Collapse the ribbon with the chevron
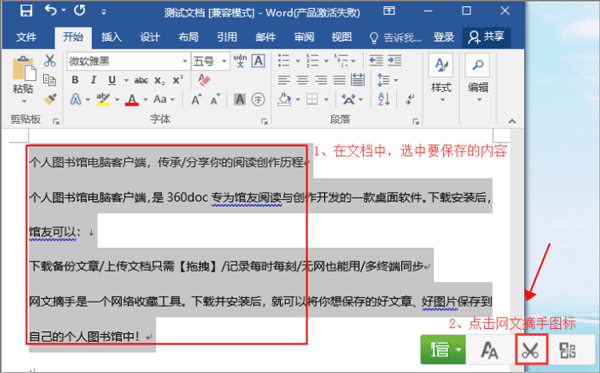Image resolution: width=600 pixels, height=373 pixels. click(x=512, y=122)
